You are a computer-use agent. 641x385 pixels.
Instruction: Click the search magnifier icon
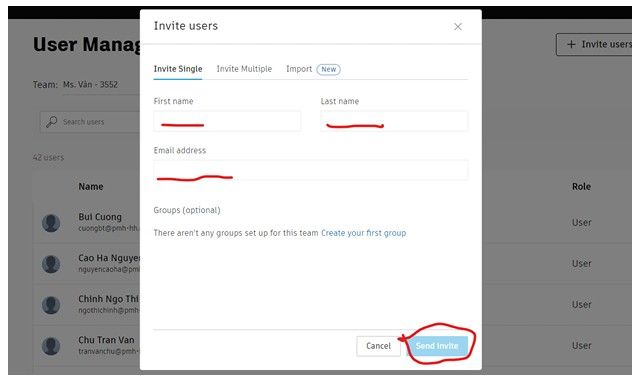point(52,122)
